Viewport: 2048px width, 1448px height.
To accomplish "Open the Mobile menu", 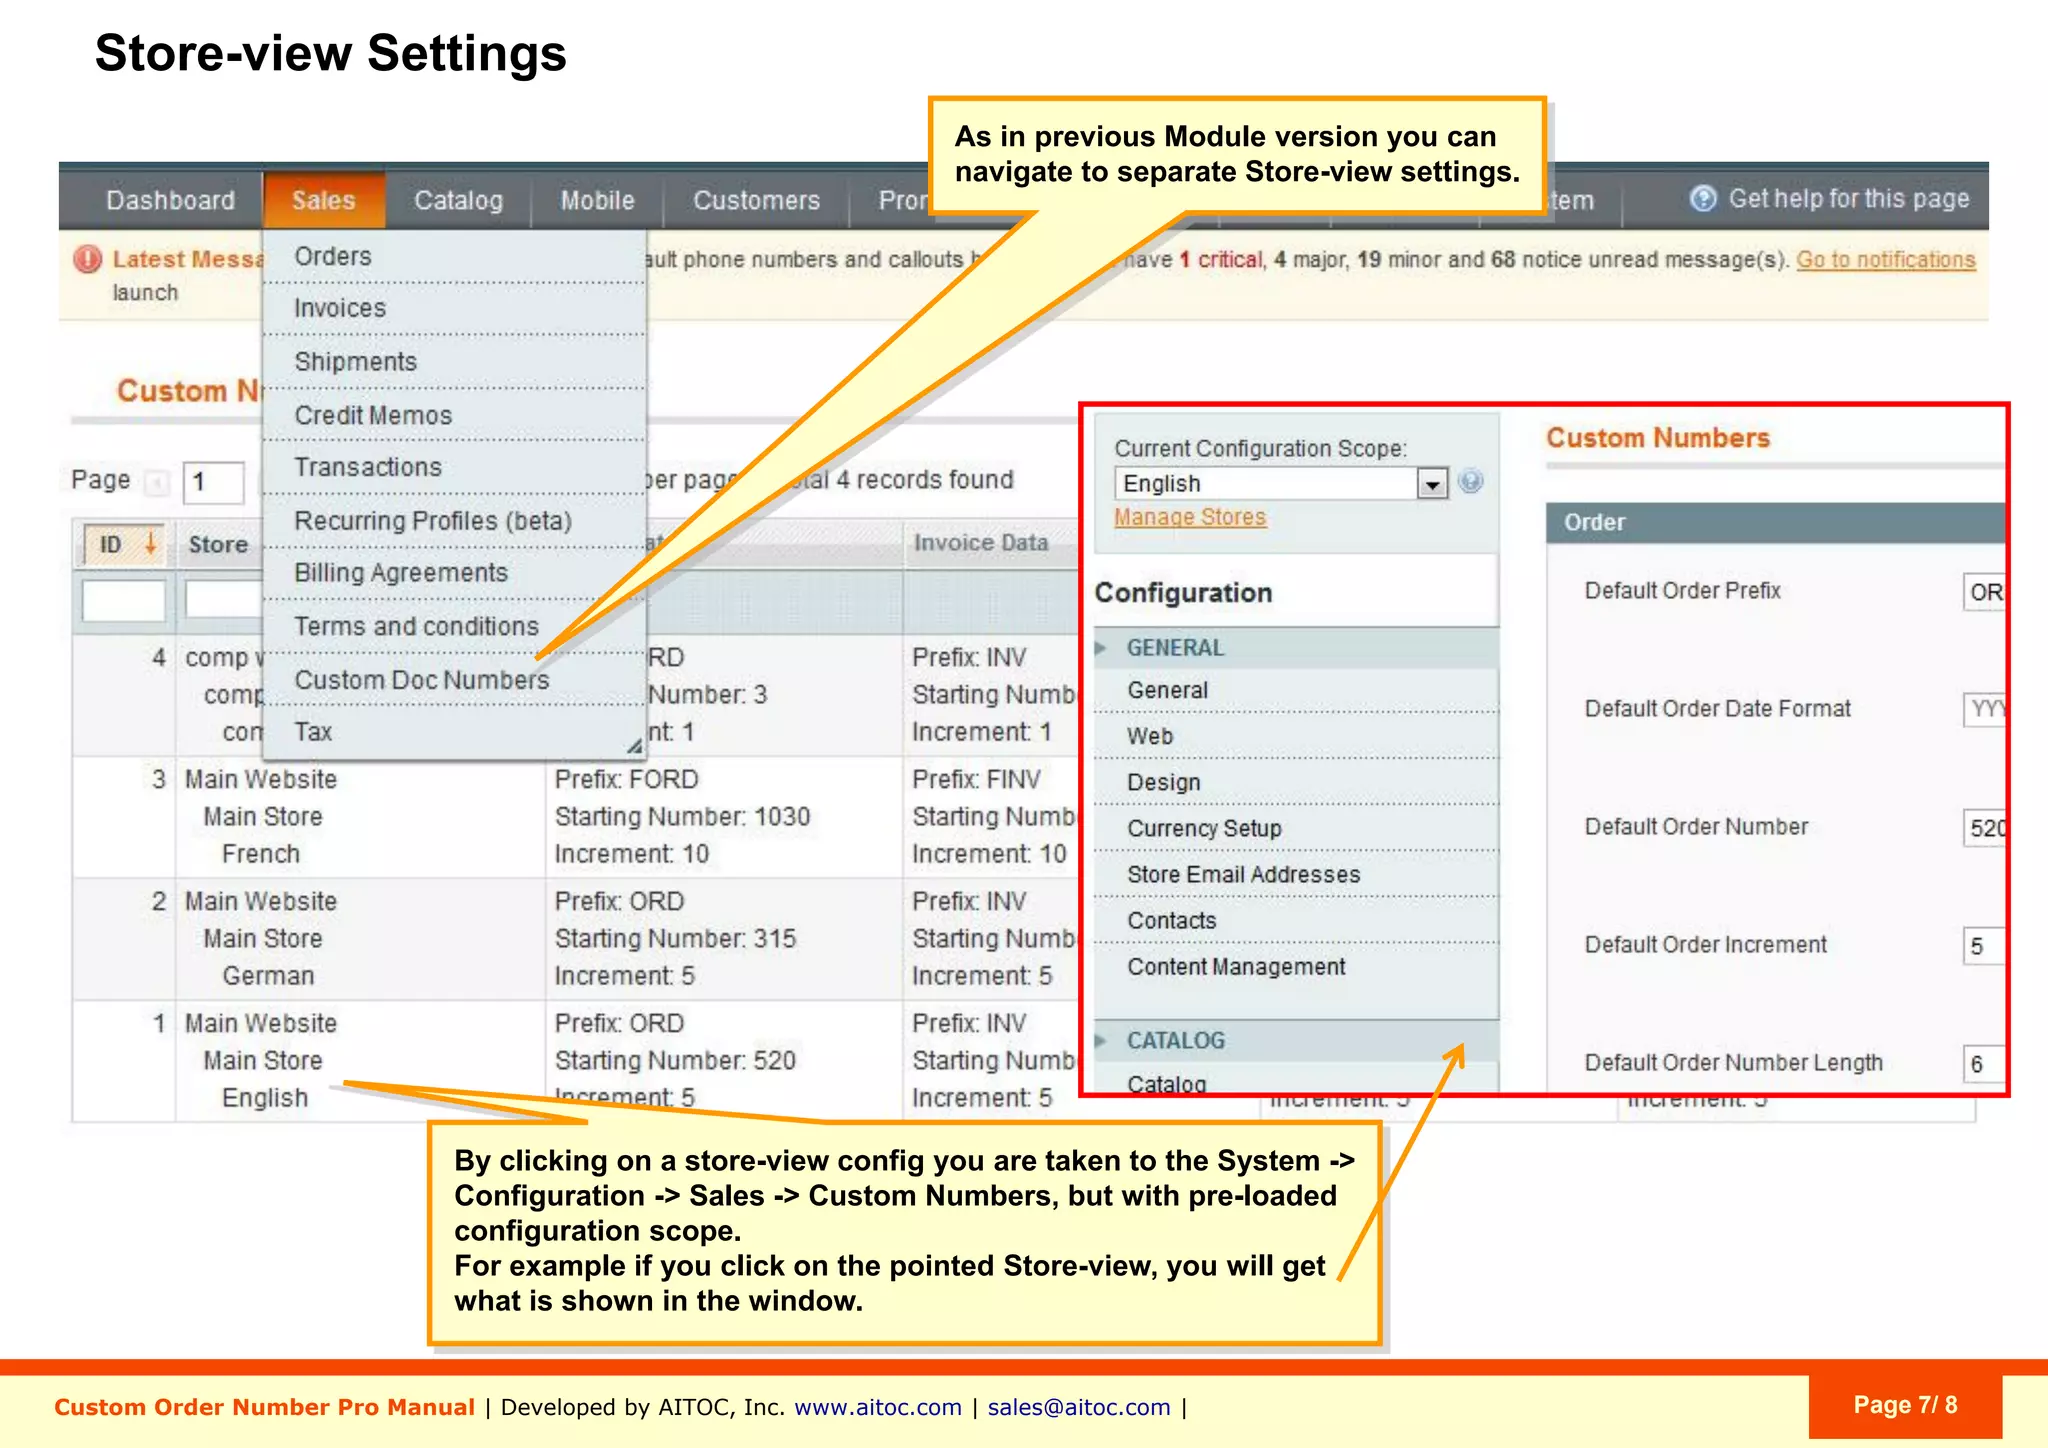I will (x=597, y=200).
